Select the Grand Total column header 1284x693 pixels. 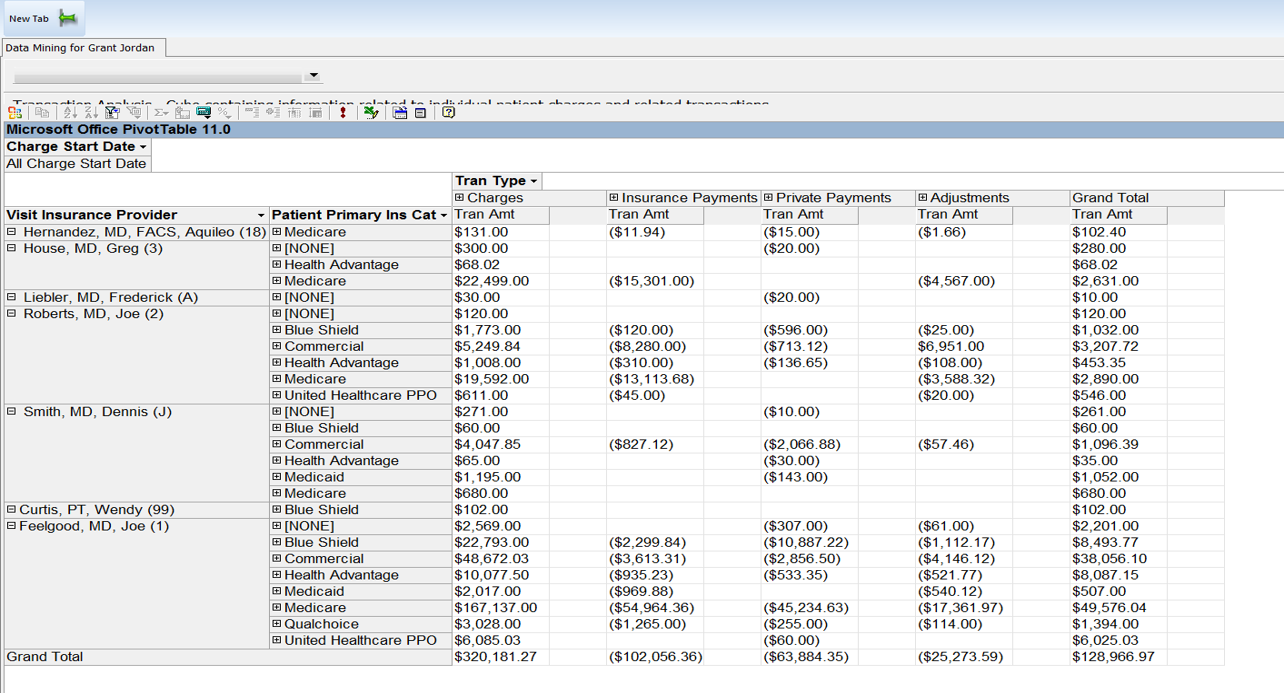[1147, 198]
